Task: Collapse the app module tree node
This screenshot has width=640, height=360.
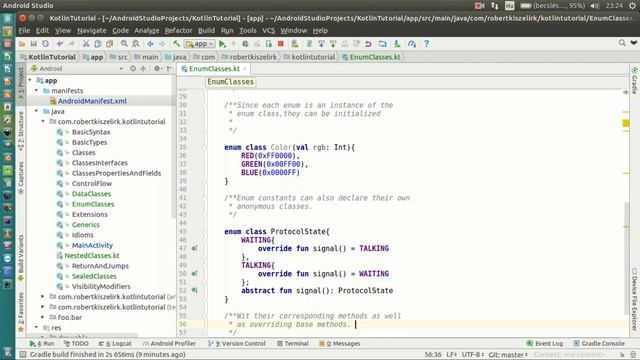Action: [30, 80]
